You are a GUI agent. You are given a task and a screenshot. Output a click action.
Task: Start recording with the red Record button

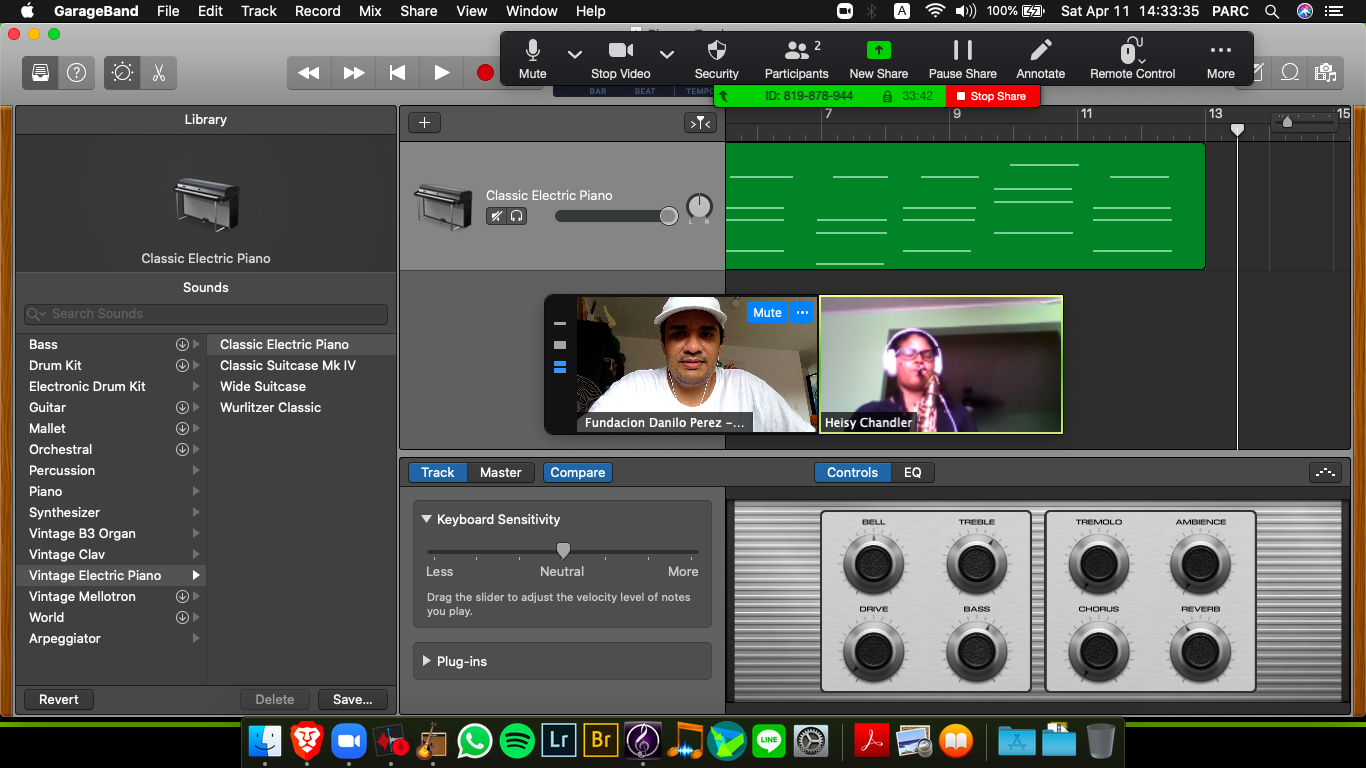tap(485, 73)
